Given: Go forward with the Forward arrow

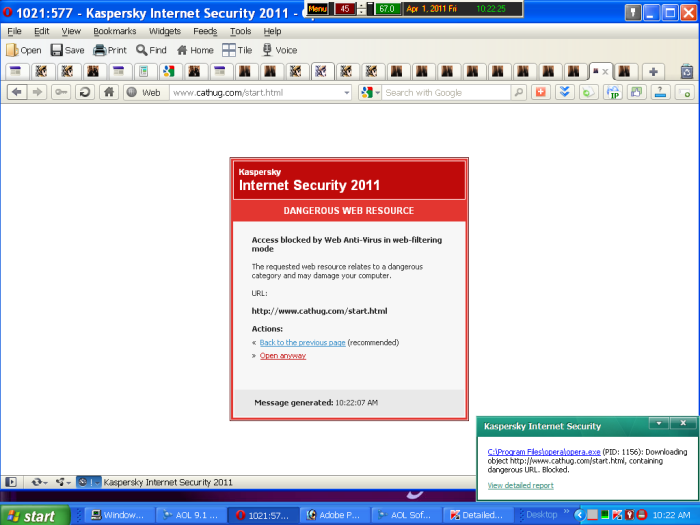Looking at the screenshot, I should [38, 92].
